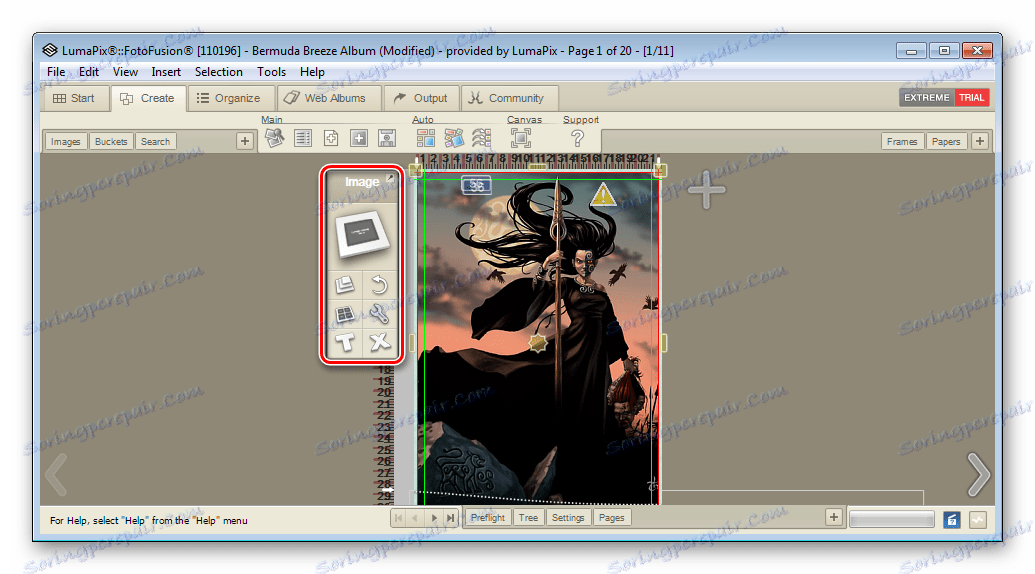Click the image frame thumbnail in Image panel
1035x574 pixels.
tap(362, 234)
